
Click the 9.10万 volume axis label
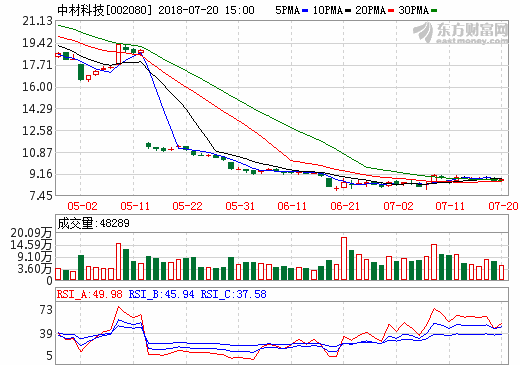(x=34, y=257)
